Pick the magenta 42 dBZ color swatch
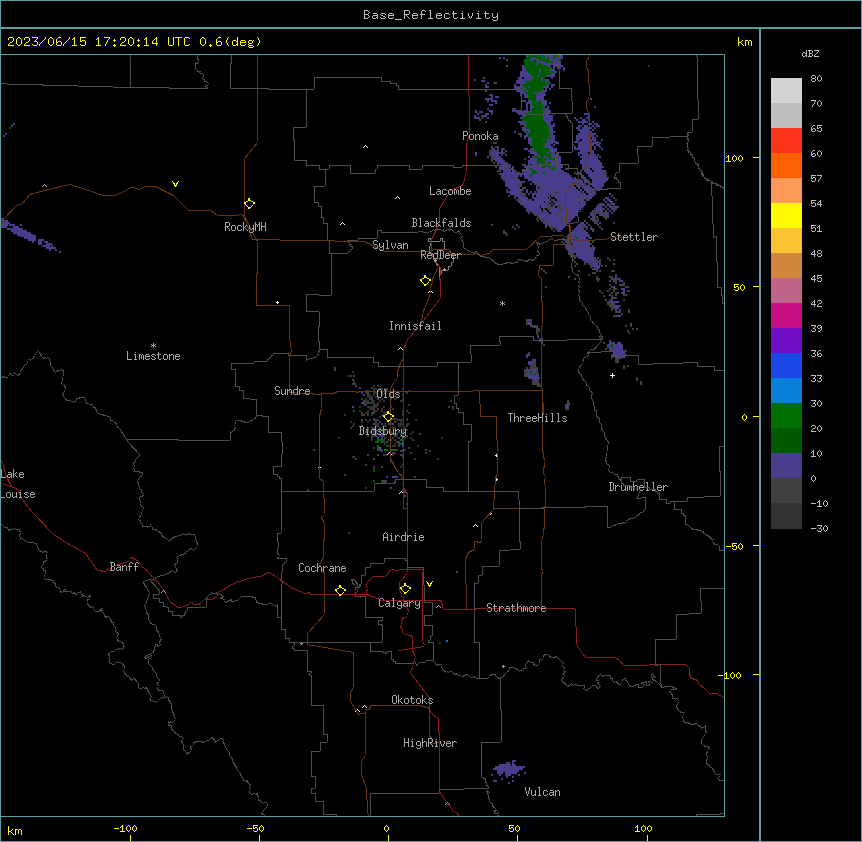862x842 pixels. tap(786, 316)
